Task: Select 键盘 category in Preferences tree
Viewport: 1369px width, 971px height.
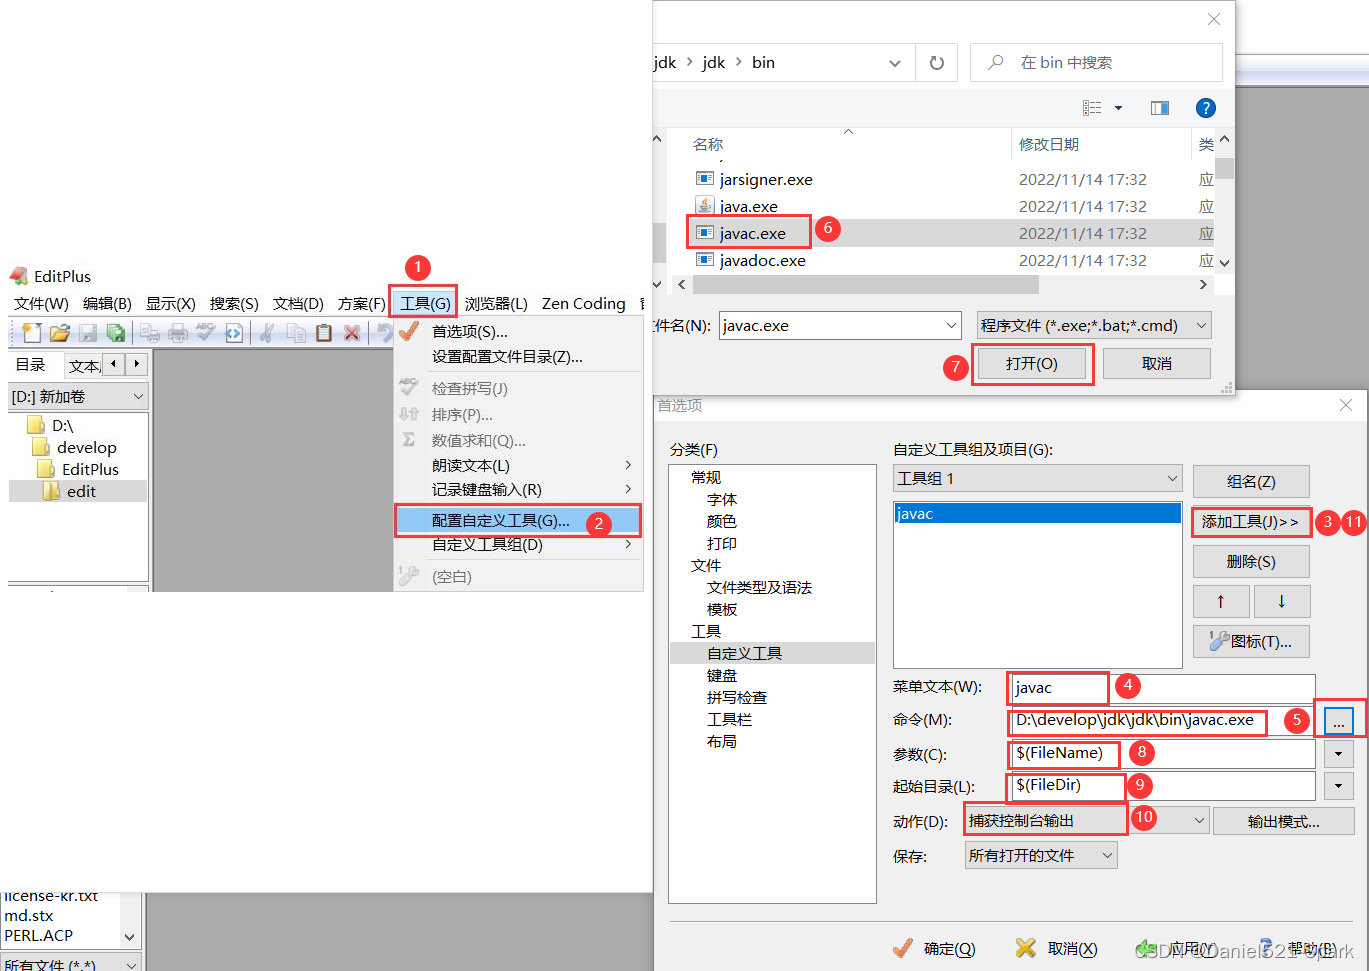Action: point(722,675)
